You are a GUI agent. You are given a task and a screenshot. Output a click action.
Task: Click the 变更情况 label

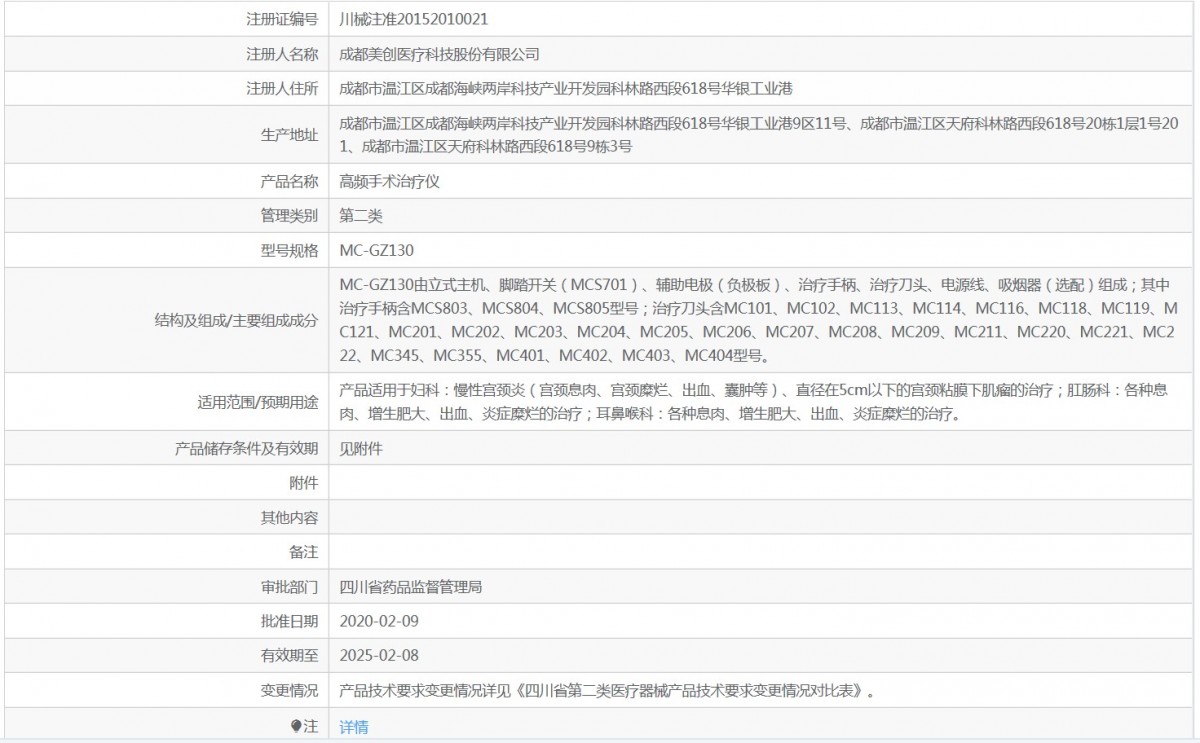289,690
